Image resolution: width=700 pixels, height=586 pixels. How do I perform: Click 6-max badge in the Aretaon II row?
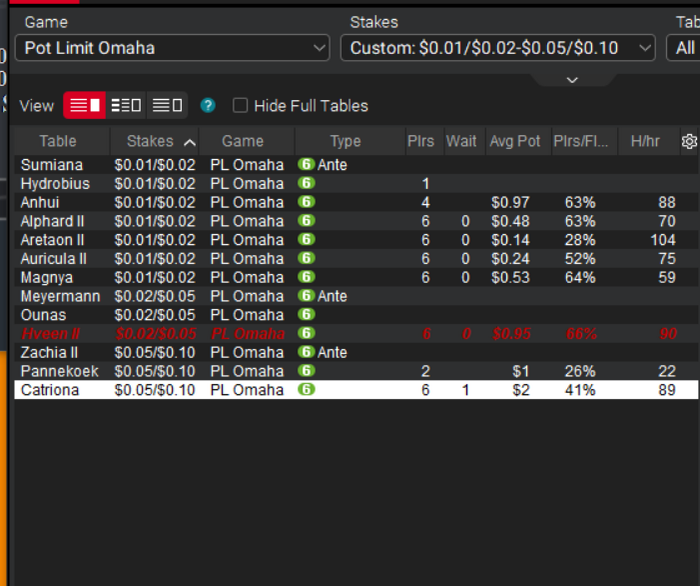pos(306,240)
